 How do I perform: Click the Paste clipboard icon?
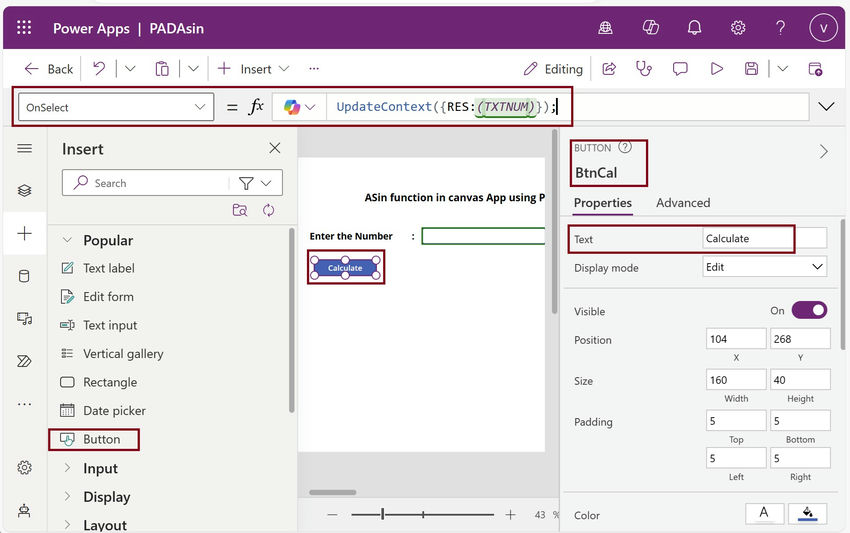[x=162, y=69]
